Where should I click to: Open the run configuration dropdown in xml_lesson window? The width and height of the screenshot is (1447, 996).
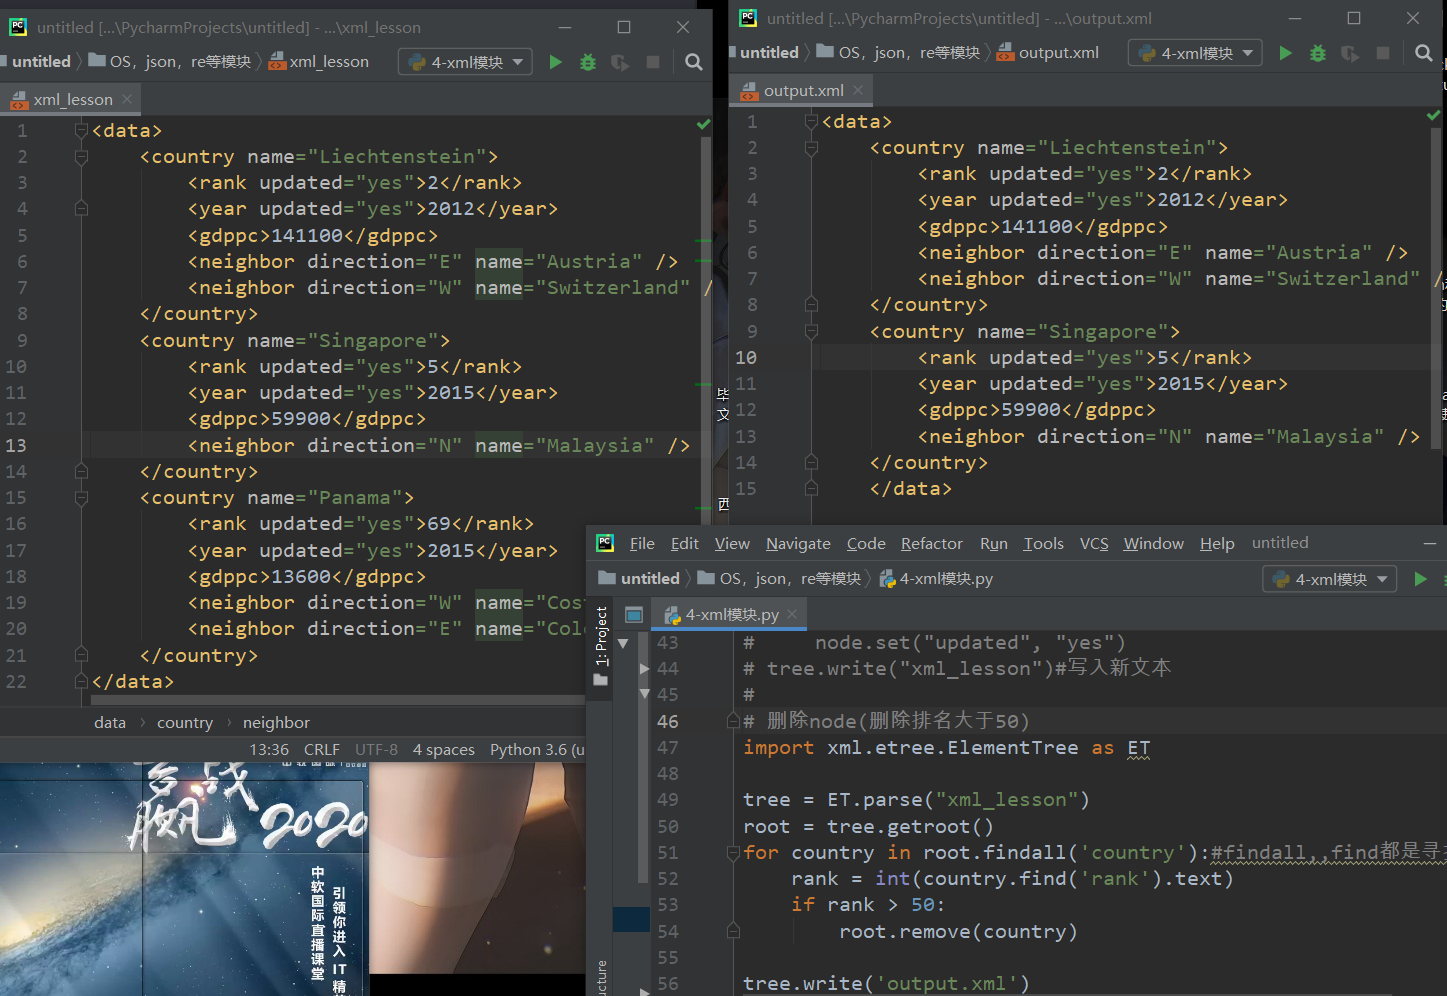coord(466,62)
